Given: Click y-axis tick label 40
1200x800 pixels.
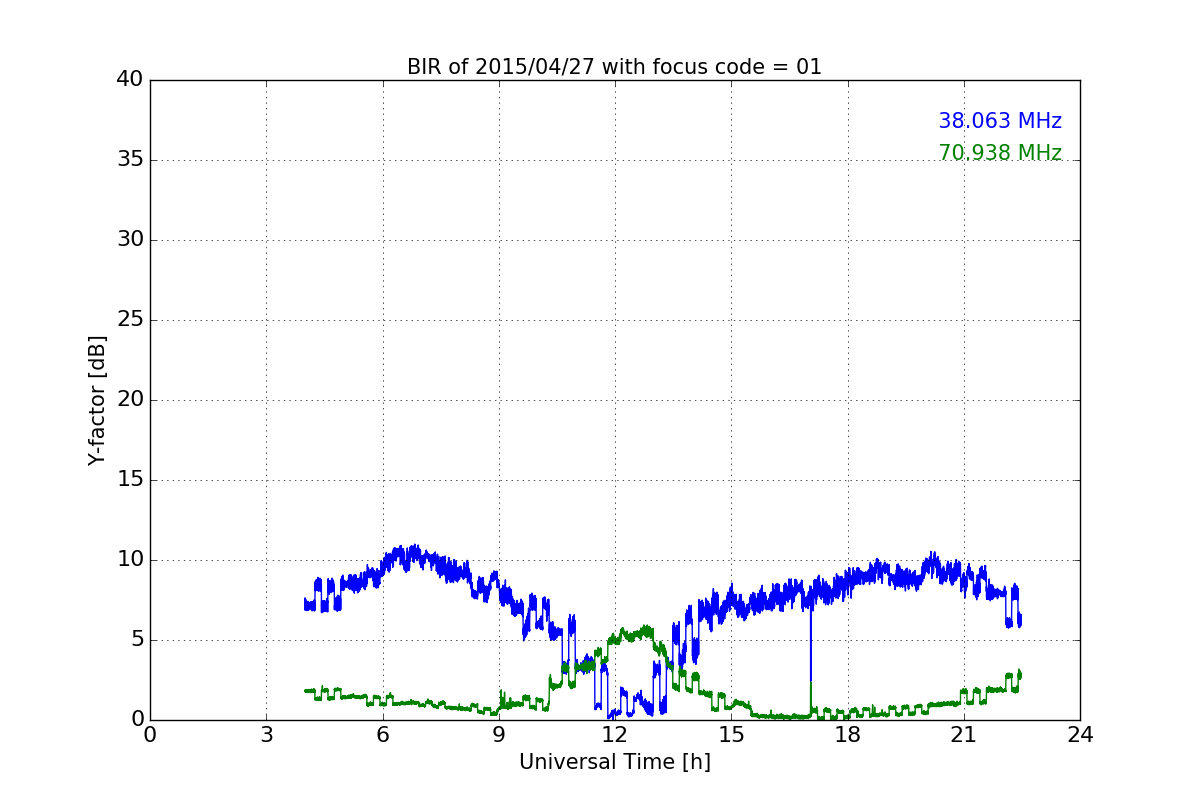Looking at the screenshot, I should tap(130, 80).
